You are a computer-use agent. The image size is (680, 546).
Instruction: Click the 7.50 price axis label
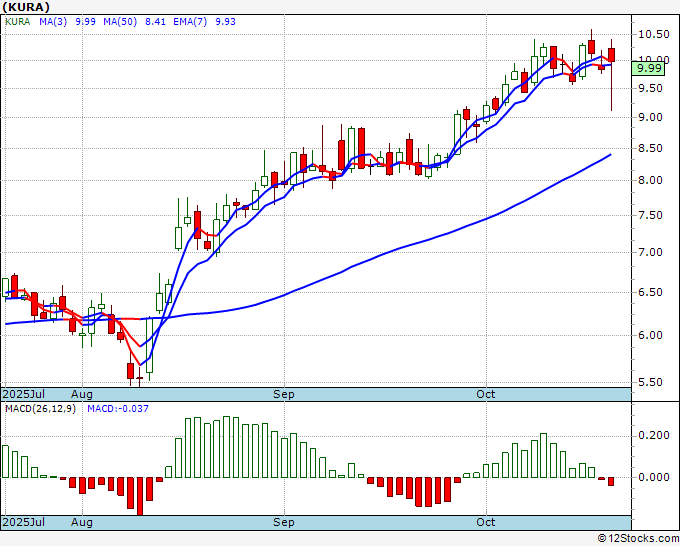pyautogui.click(x=650, y=216)
